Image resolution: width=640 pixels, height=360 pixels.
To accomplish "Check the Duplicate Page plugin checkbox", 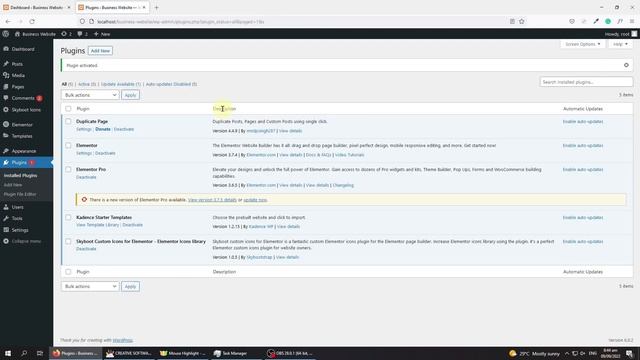I will pyautogui.click(x=68, y=121).
